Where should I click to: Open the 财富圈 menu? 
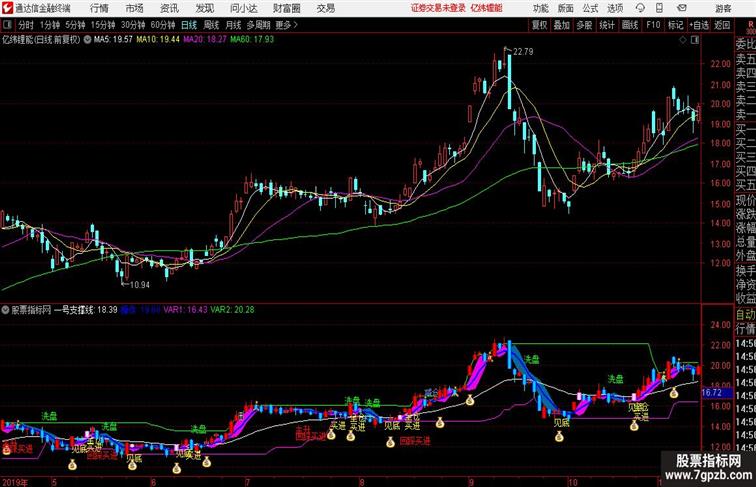[x=287, y=8]
